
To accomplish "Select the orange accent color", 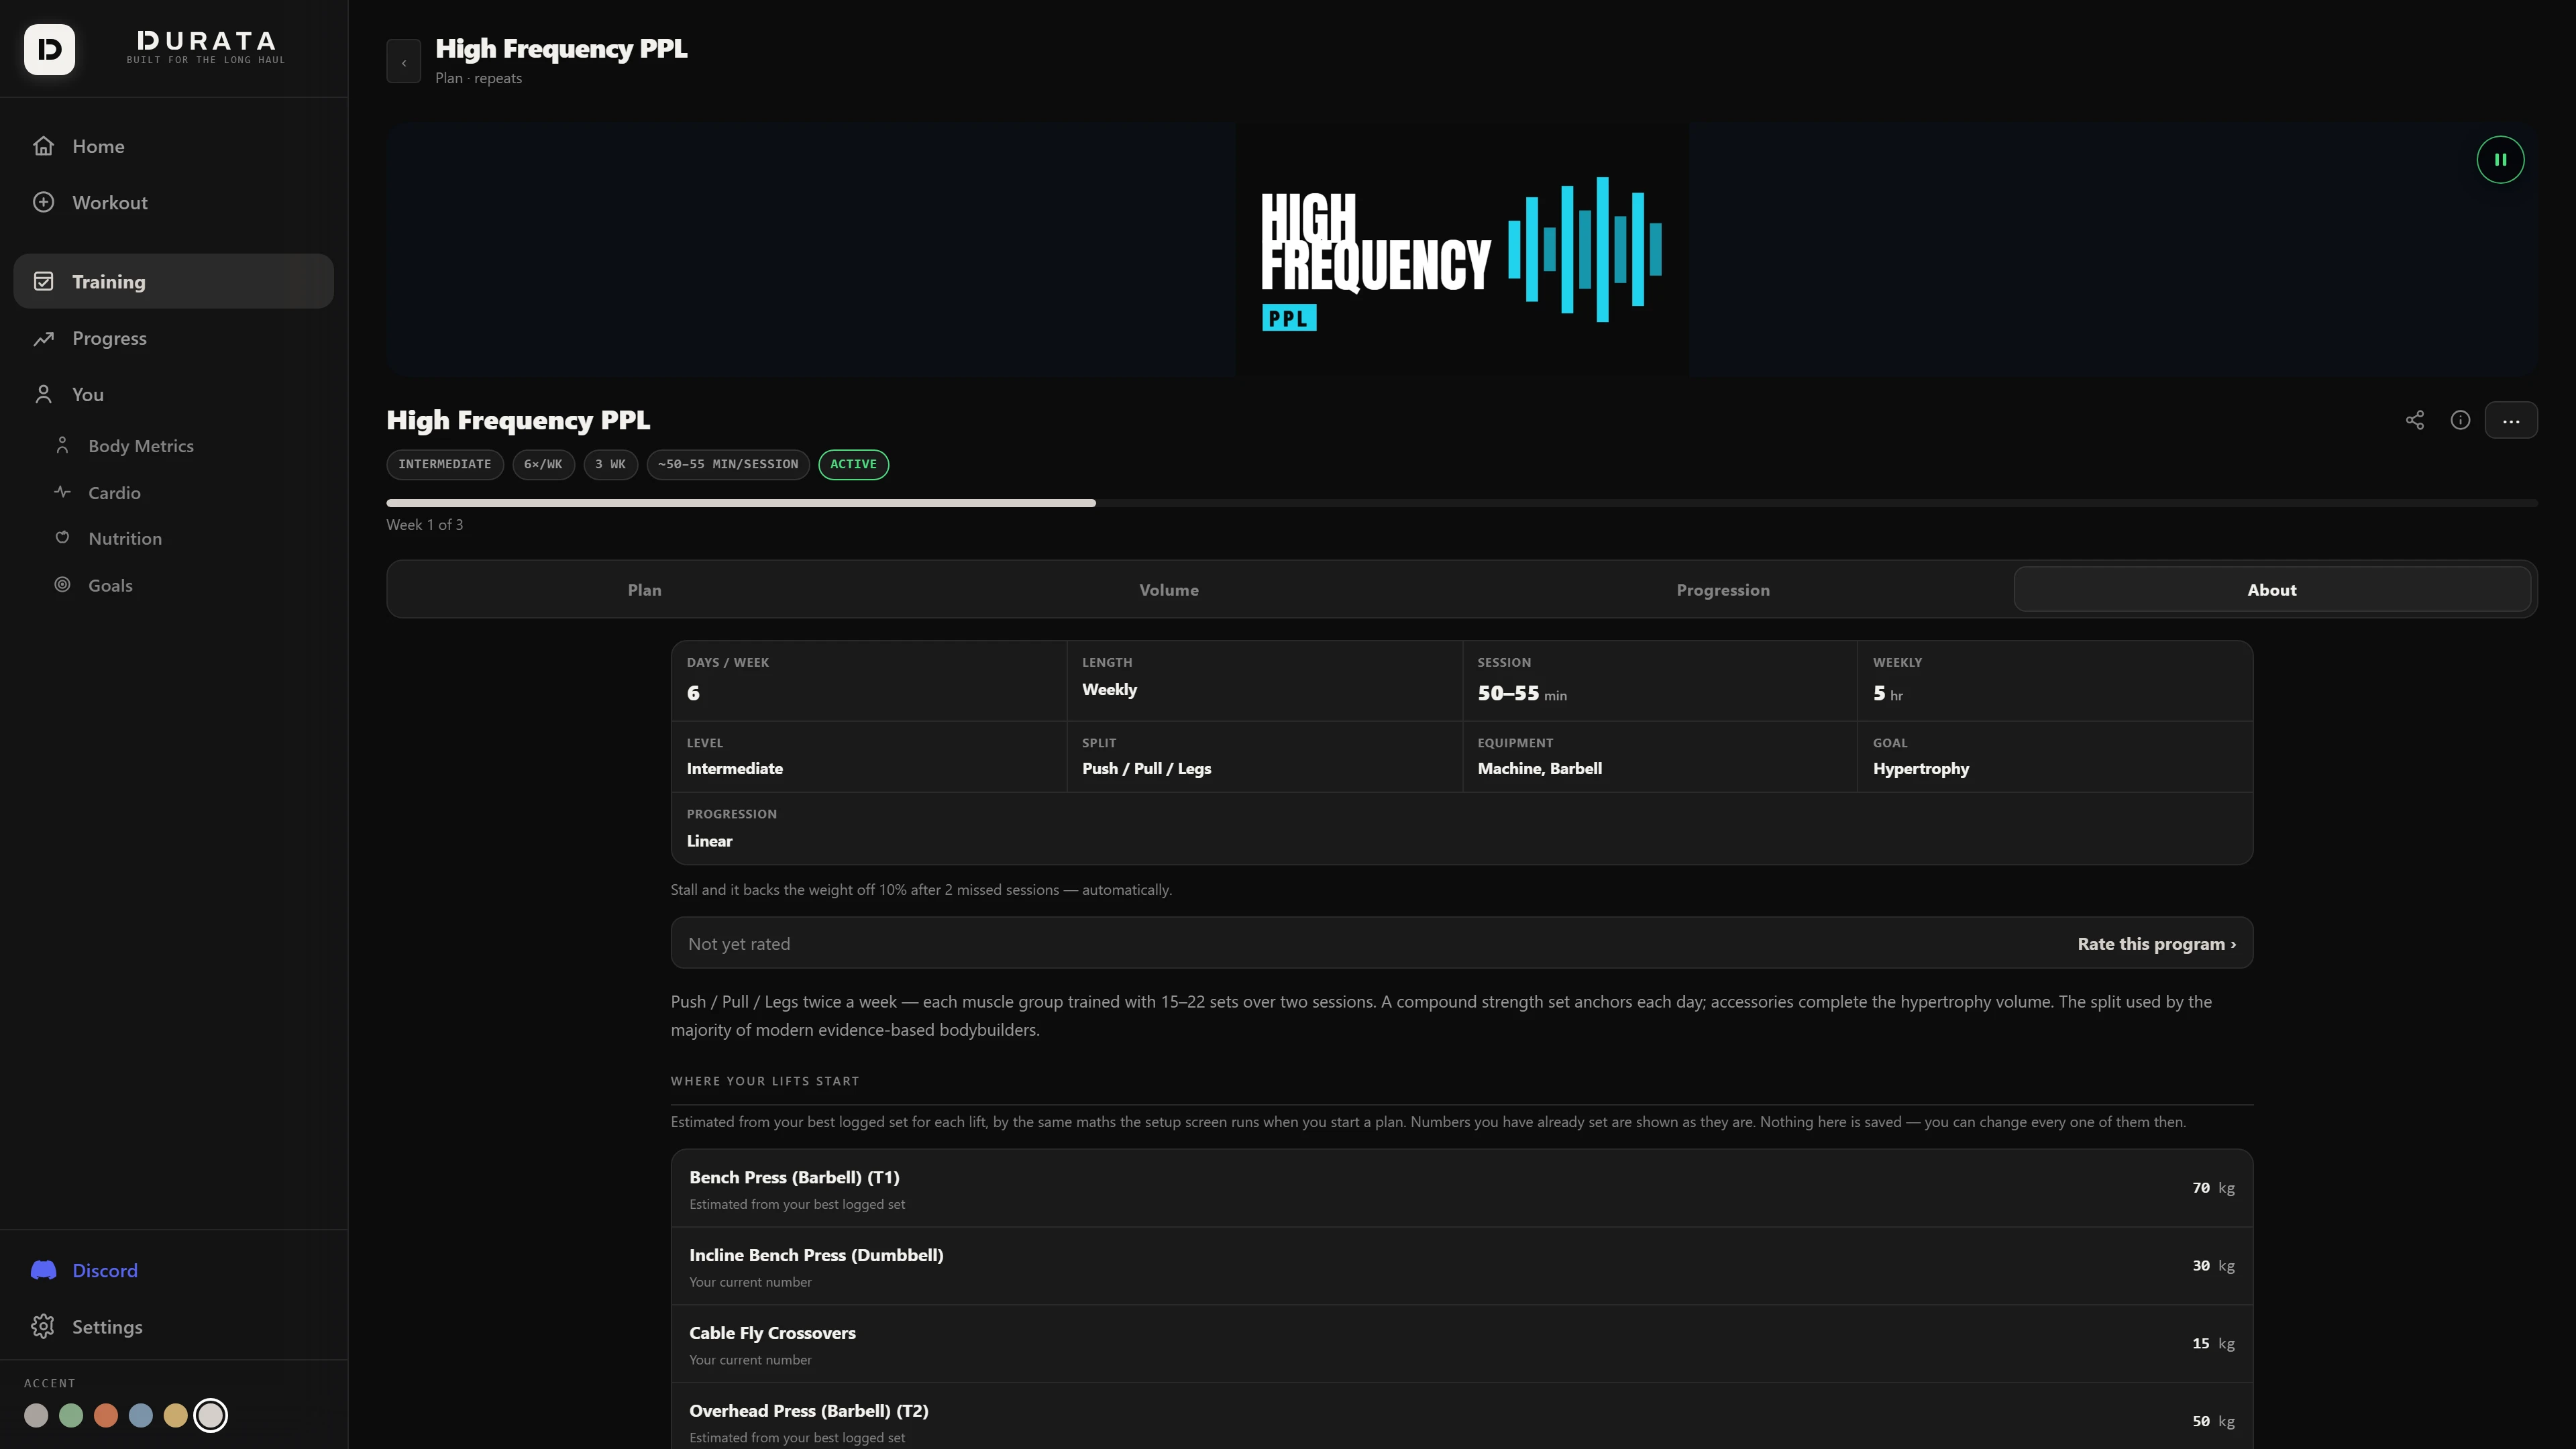I will click(x=106, y=1415).
